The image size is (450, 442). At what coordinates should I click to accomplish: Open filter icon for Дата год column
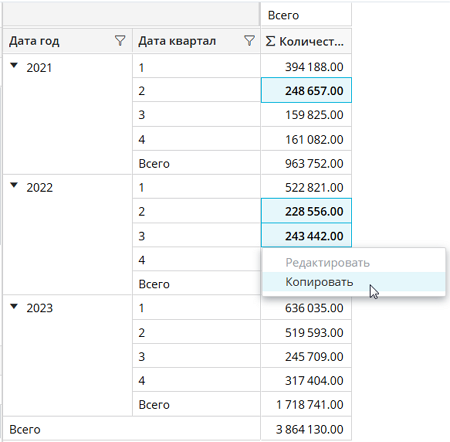pyautogui.click(x=120, y=41)
